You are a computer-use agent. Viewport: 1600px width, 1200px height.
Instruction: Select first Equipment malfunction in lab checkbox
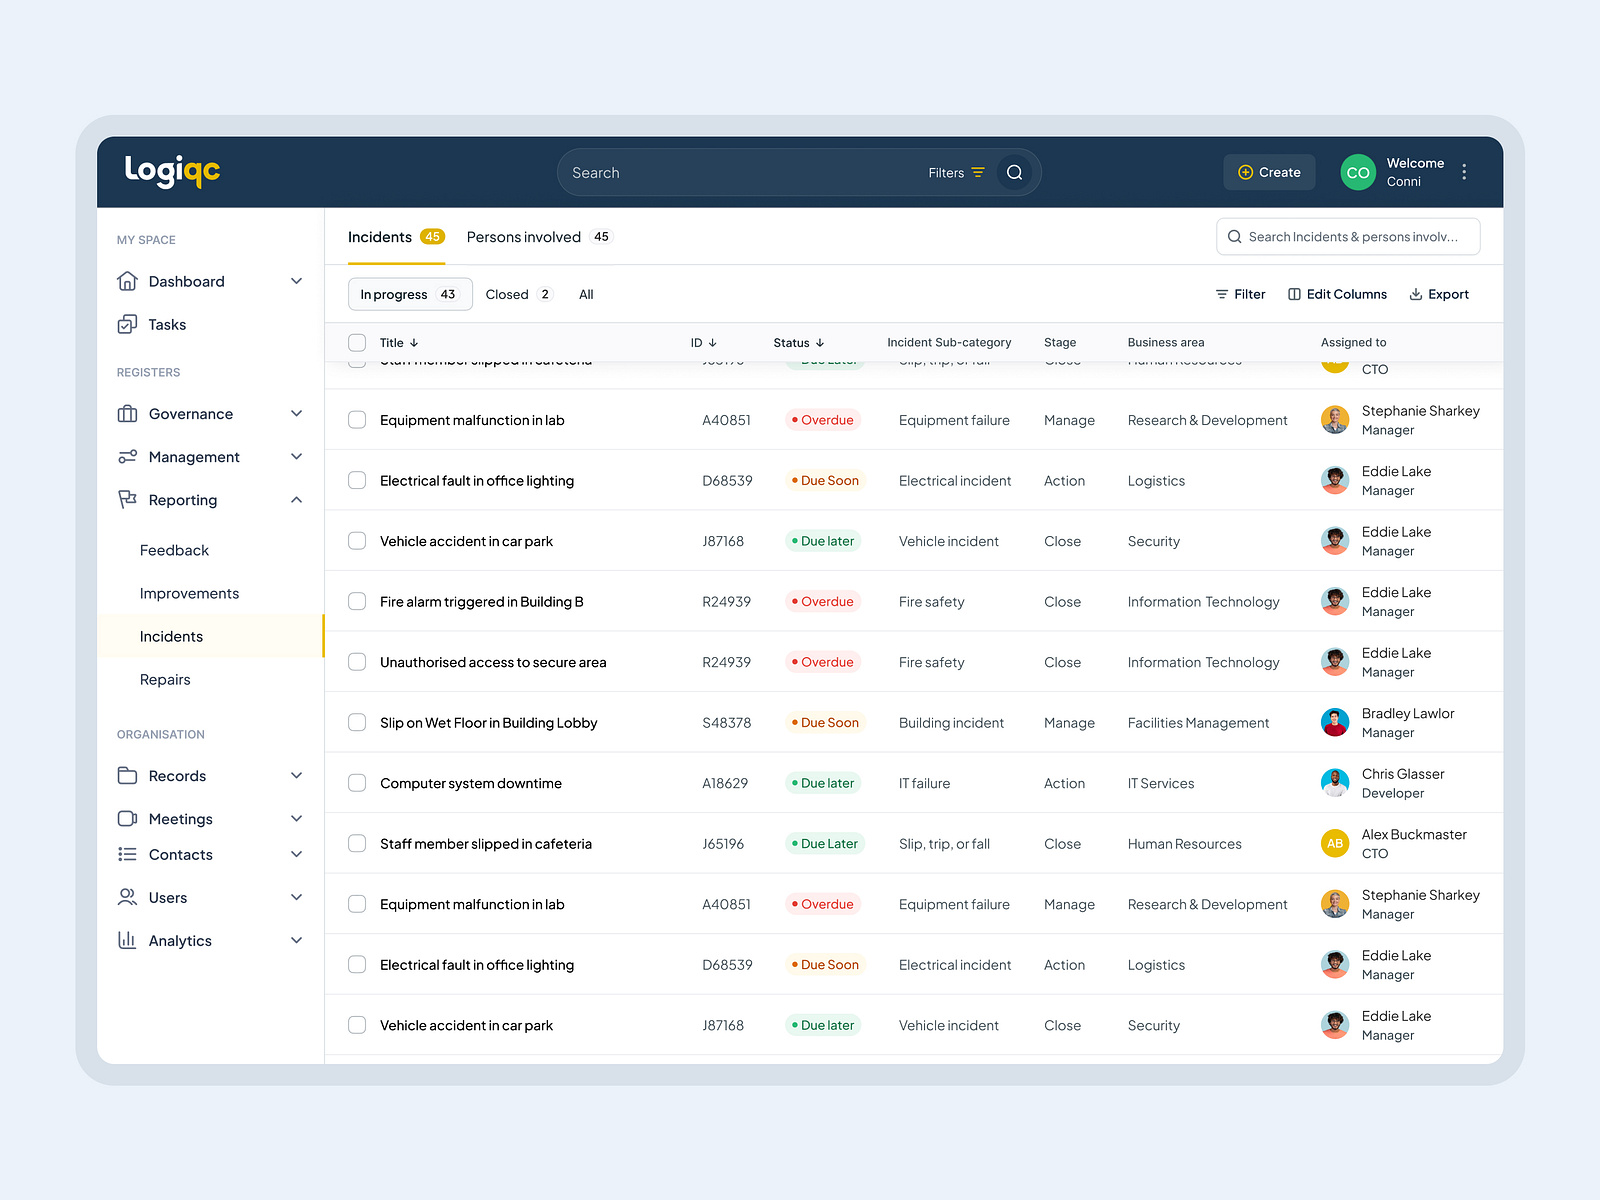tap(357, 420)
